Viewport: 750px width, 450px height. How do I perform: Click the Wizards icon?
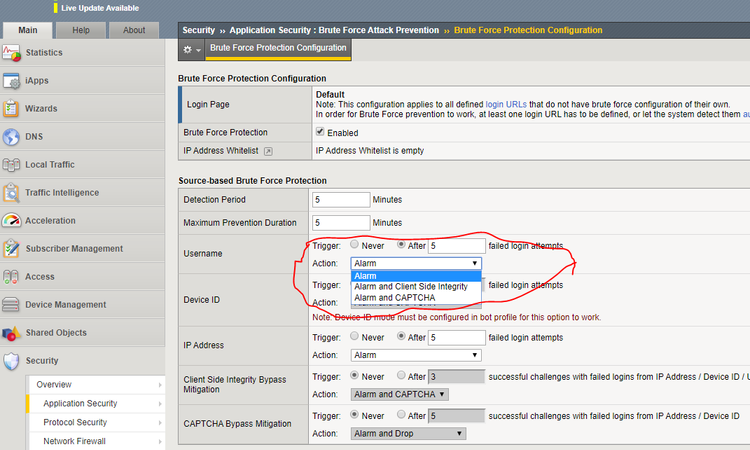(12, 108)
